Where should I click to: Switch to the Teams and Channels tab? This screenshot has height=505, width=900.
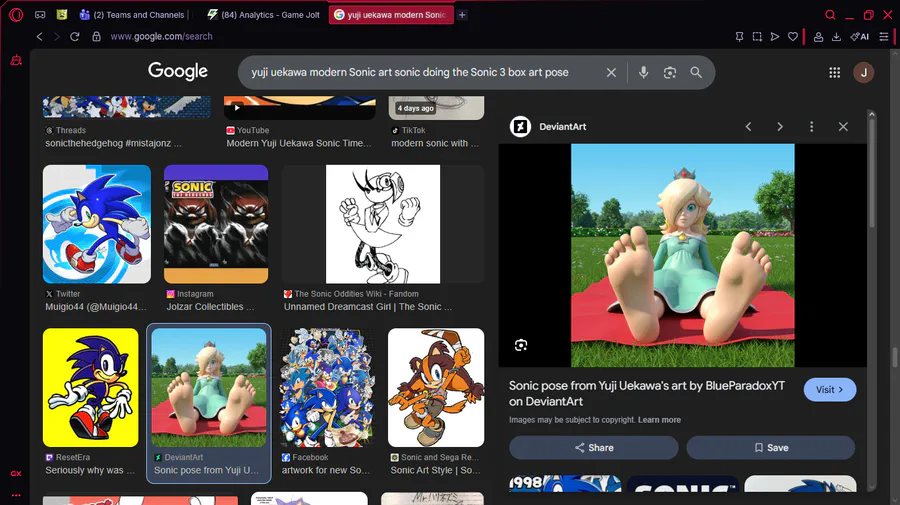pos(133,15)
